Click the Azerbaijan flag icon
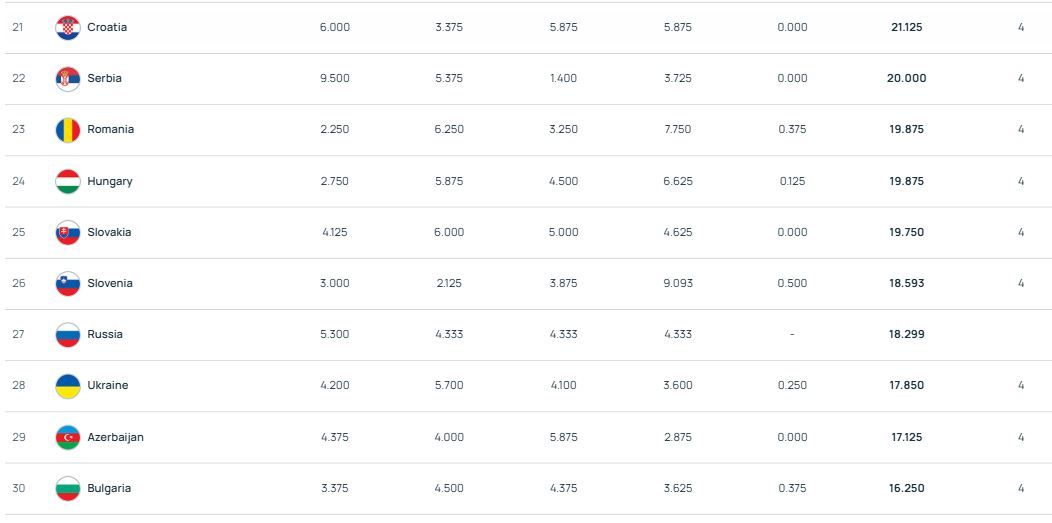The width and height of the screenshot is (1052, 523). click(x=67, y=438)
